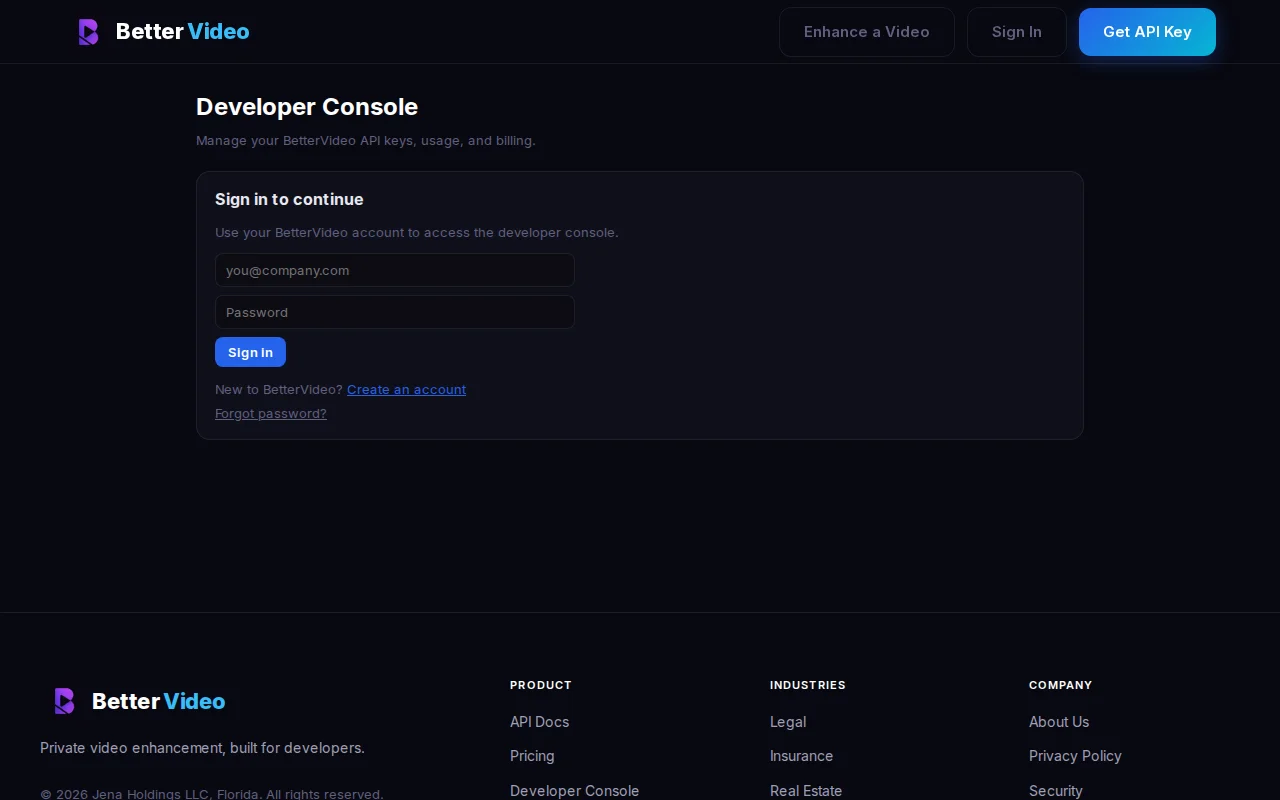The image size is (1280, 800).
Task: Go to Pricing footer link
Action: 532,756
